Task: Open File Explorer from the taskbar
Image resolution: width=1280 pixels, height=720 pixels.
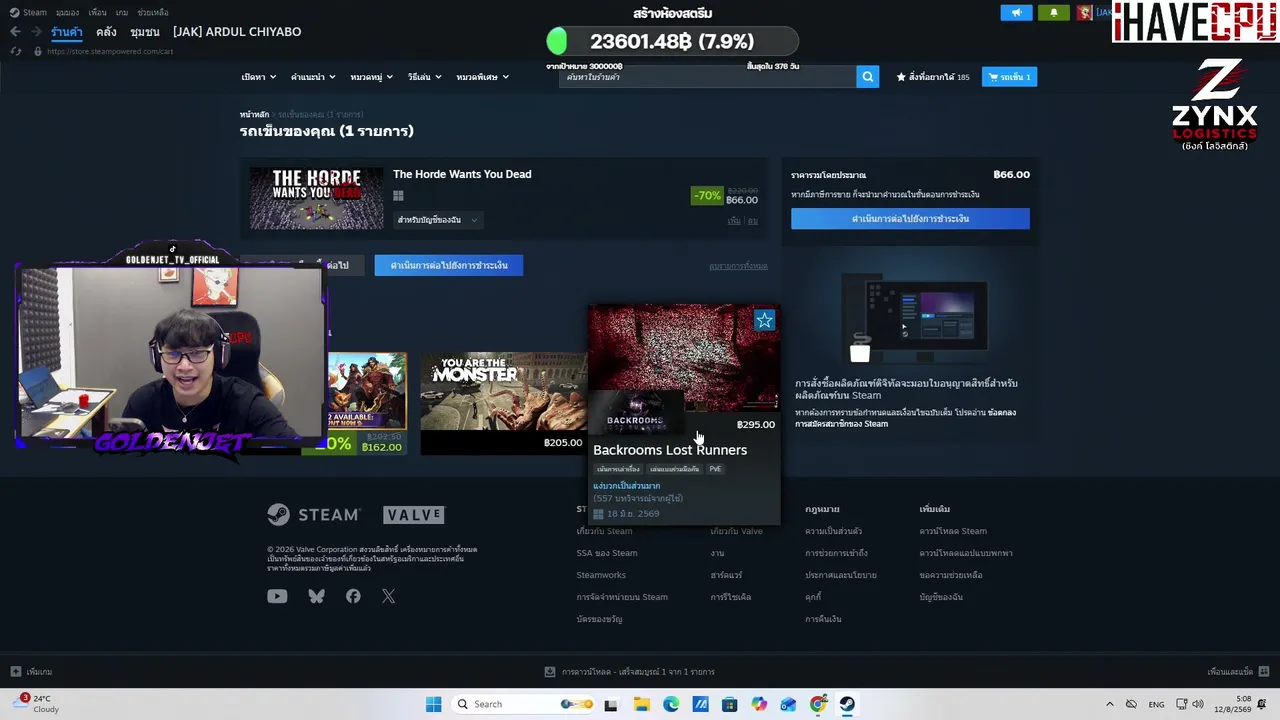Action: coord(641,704)
